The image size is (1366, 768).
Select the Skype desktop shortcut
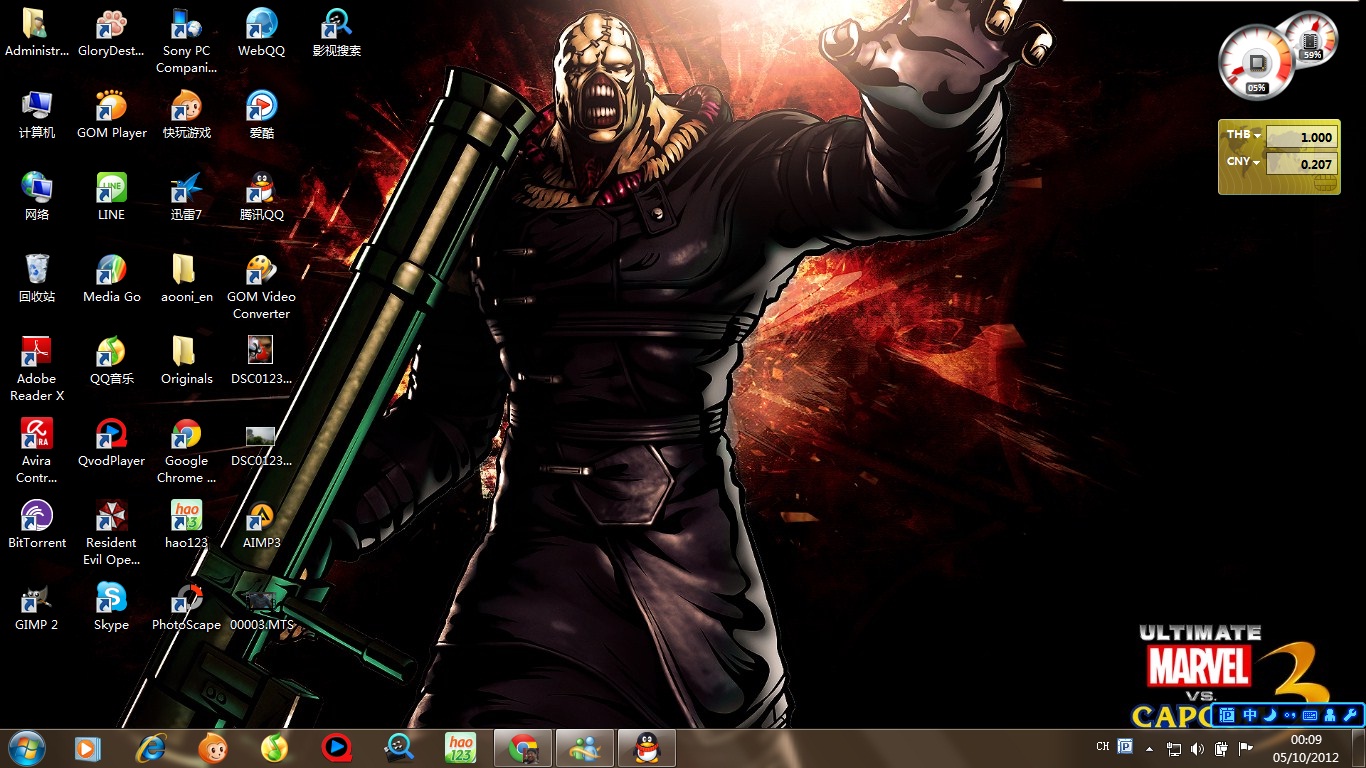coord(111,607)
